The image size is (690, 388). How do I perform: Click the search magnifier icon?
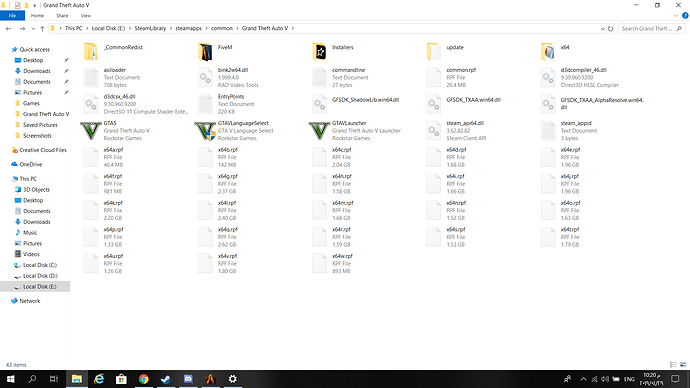679,29
